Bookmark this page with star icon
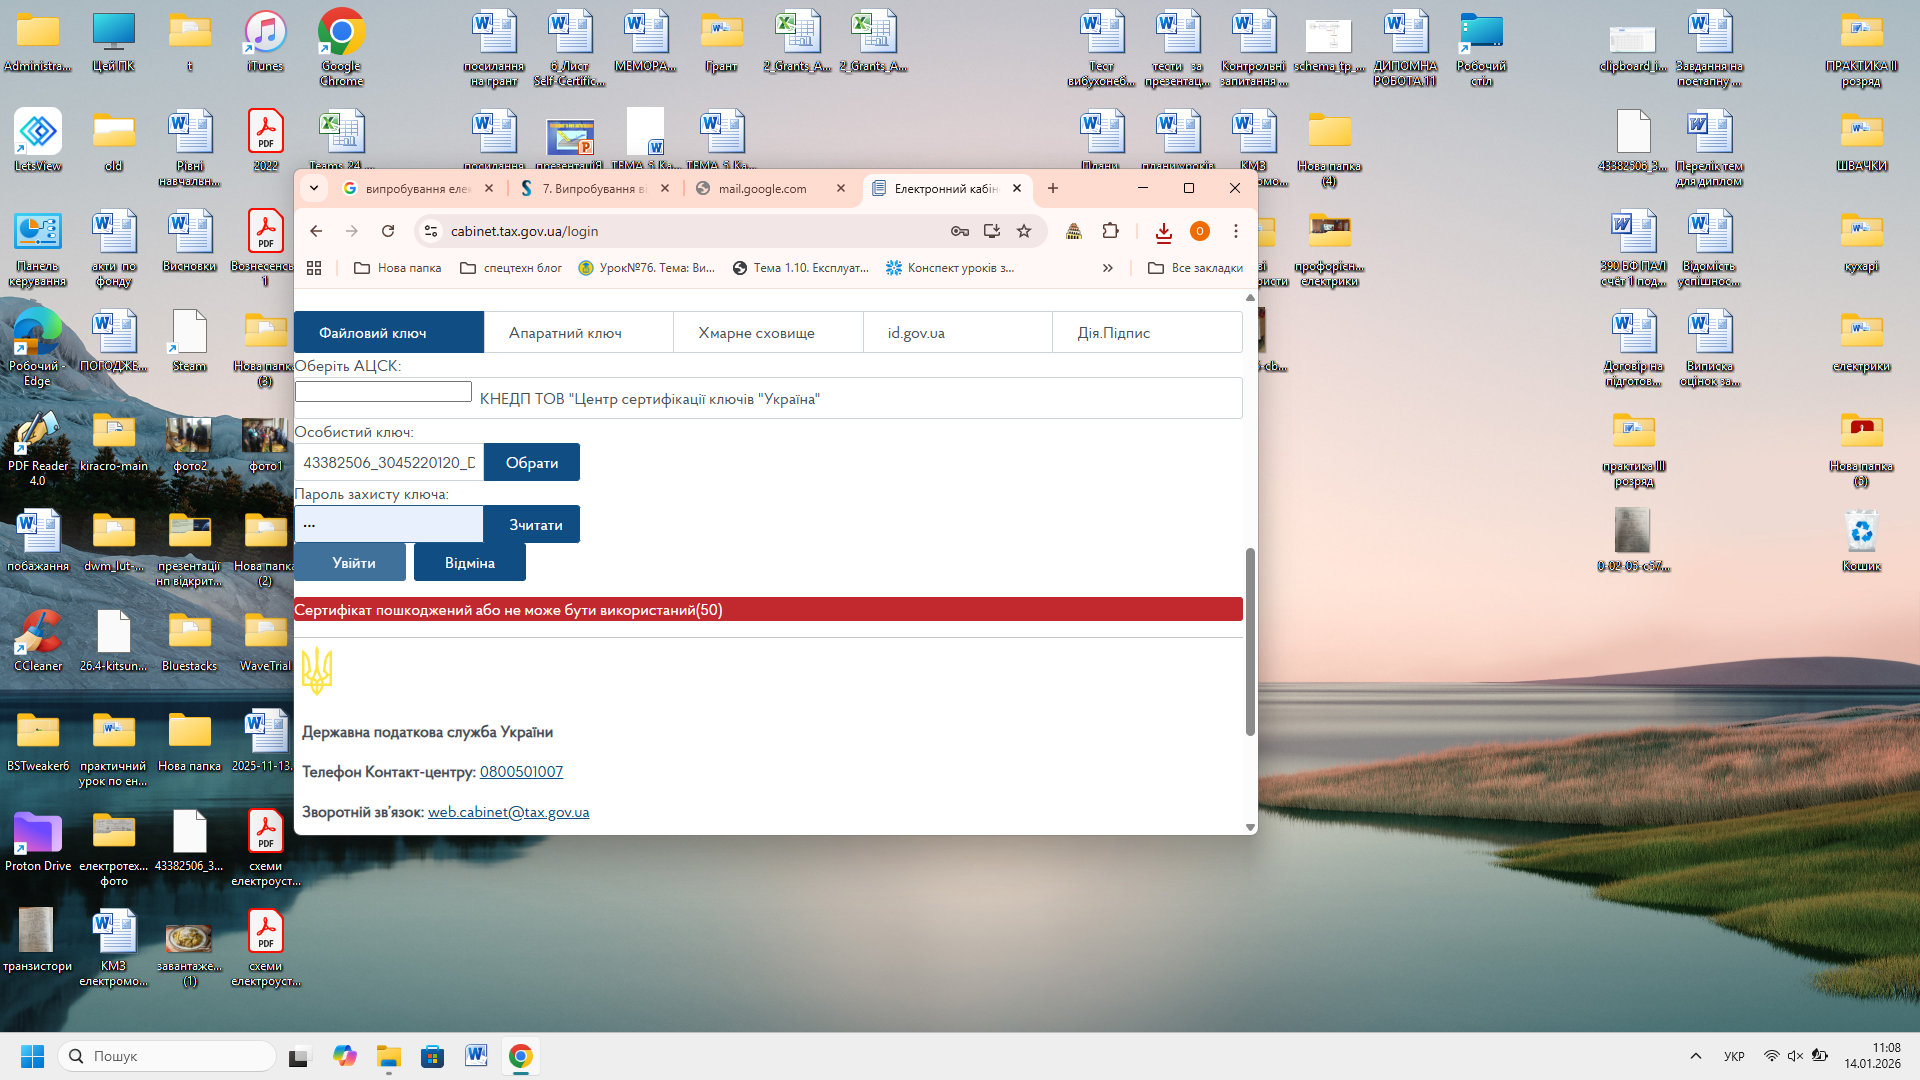This screenshot has width=1920, height=1080. (1024, 231)
